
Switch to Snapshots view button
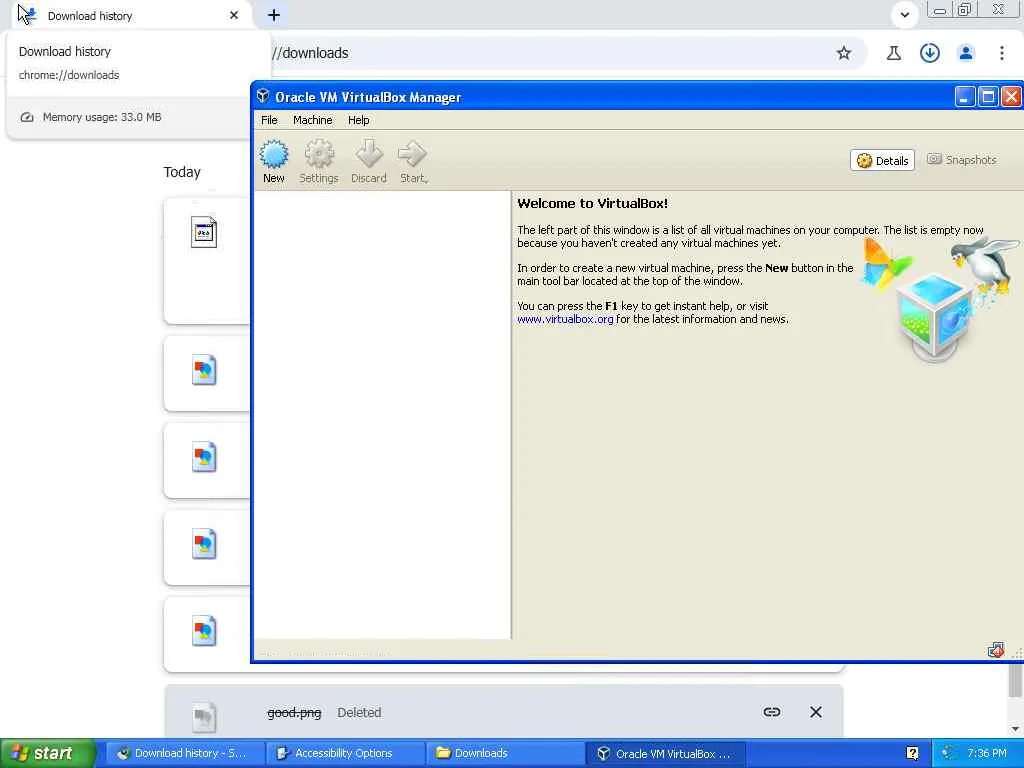(x=962, y=160)
